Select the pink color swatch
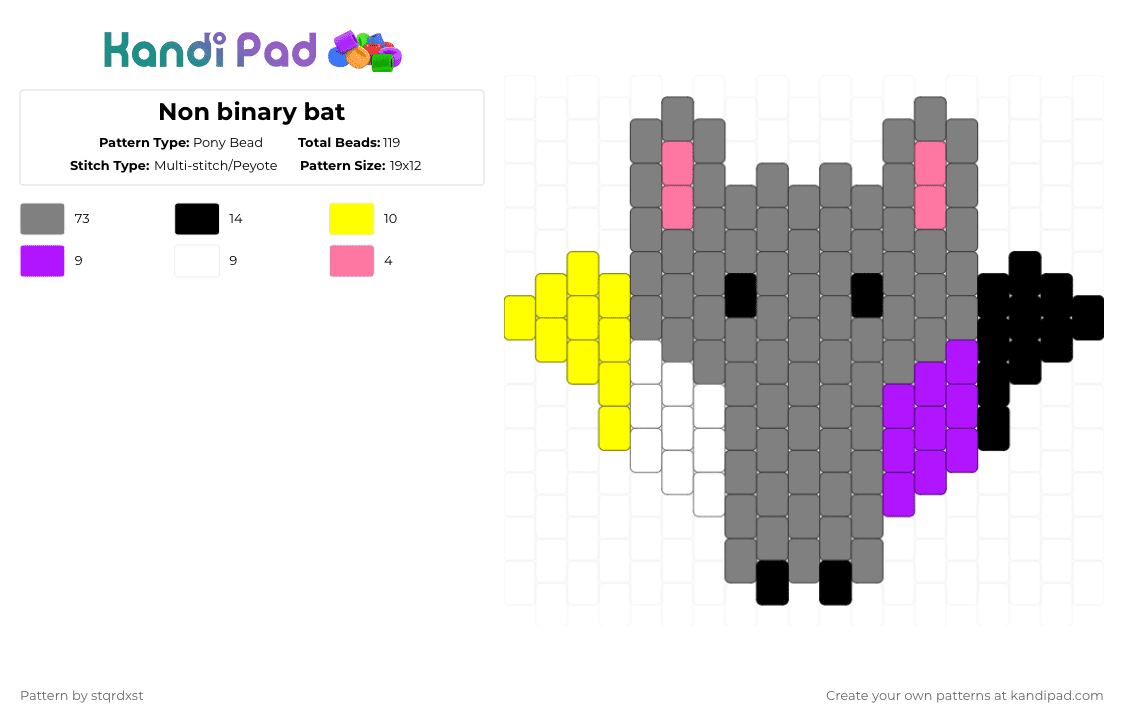This screenshot has width=1124, height=720. click(351, 261)
